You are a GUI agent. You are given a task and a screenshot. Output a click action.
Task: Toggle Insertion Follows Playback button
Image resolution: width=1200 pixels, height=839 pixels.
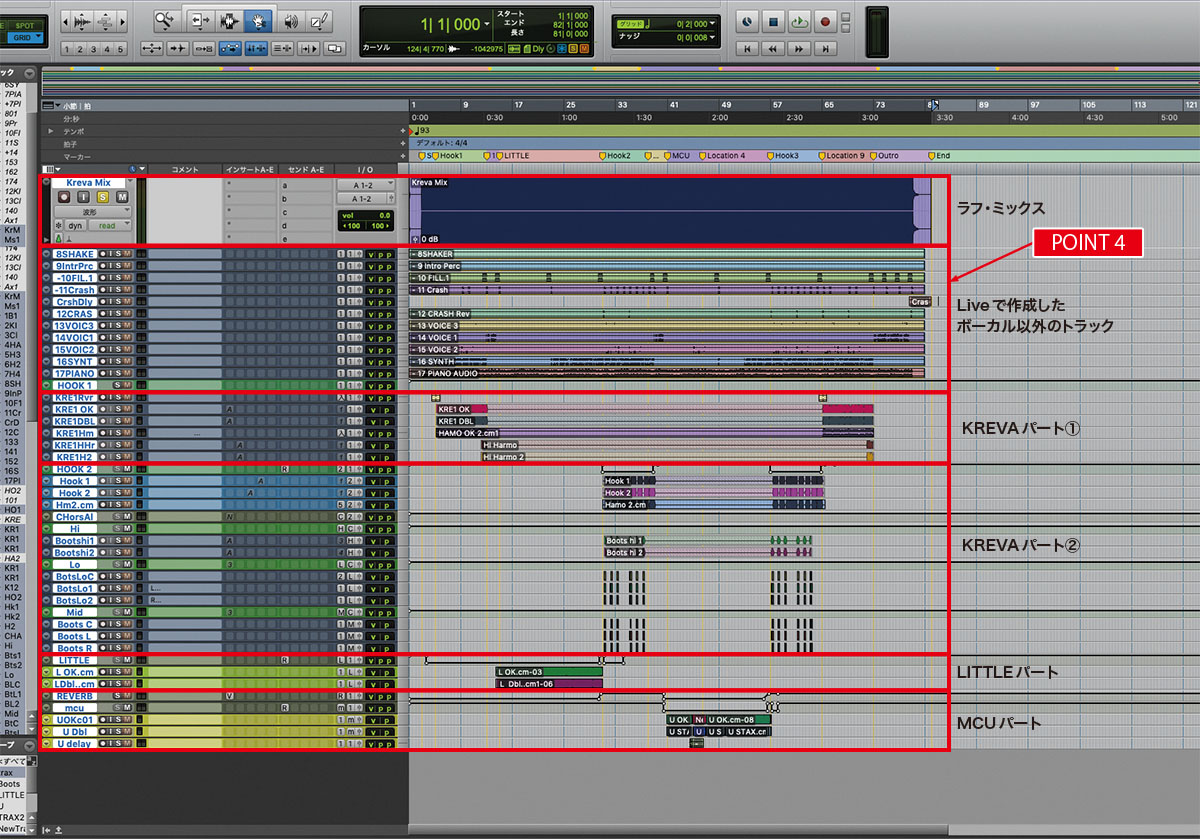309,48
